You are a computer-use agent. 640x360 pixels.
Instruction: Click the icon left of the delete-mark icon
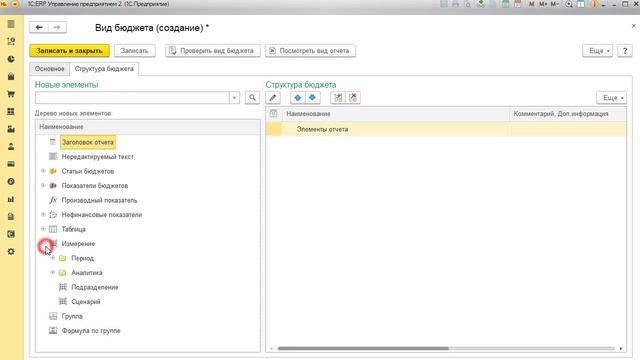click(x=338, y=98)
